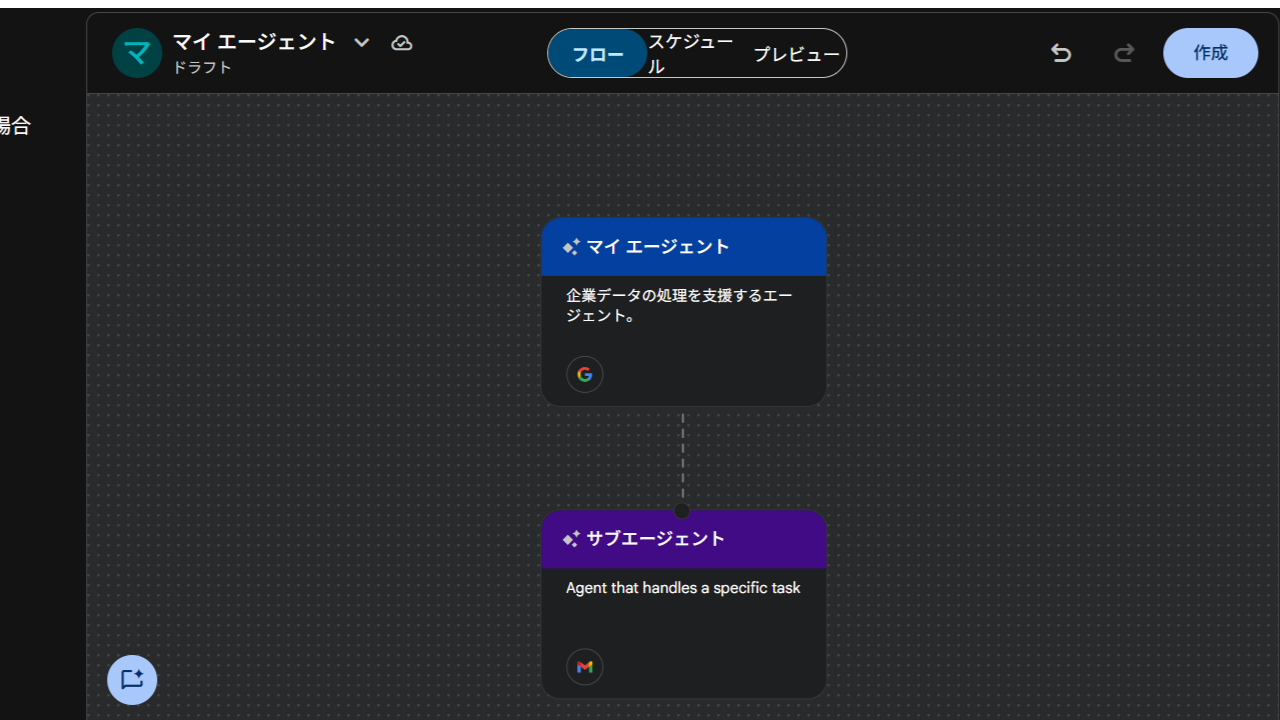Viewport: 1280px width, 720px height.
Task: Click the text 企業データの処理を支援するエージェント。
Action: (x=679, y=306)
